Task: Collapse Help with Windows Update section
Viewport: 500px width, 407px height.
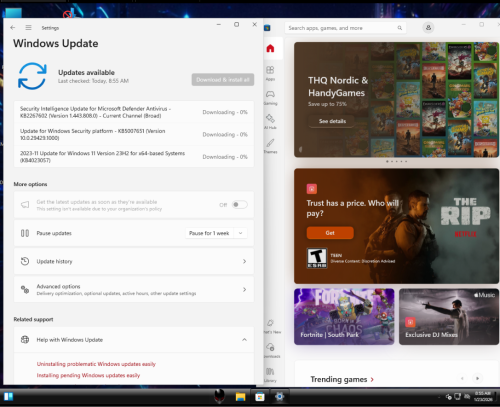Action: 244,340
